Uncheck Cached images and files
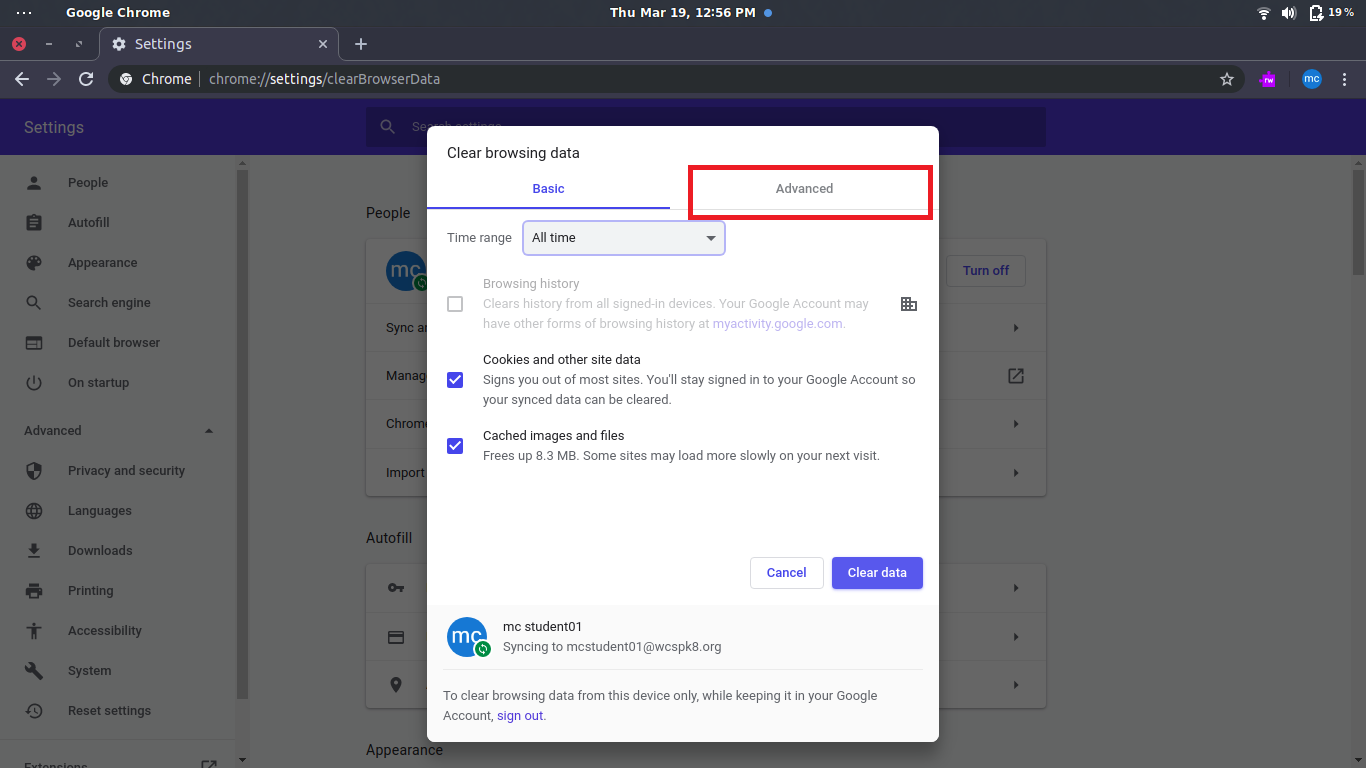Screen dimensions: 1366x768 click(x=455, y=446)
